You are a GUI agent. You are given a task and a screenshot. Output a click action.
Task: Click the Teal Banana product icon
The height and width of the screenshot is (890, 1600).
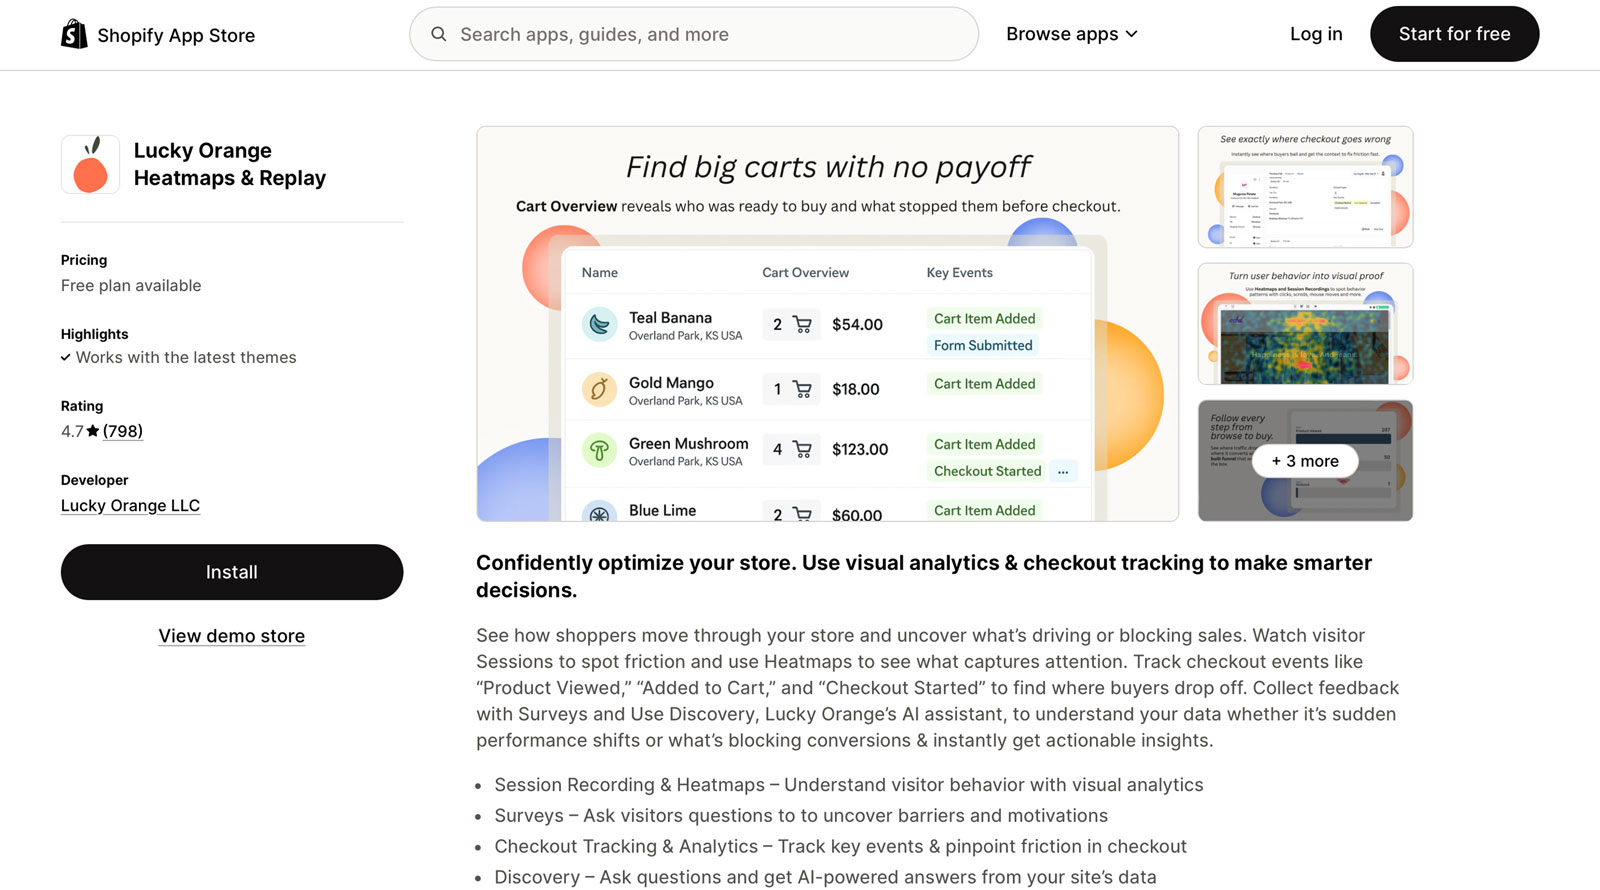pyautogui.click(x=598, y=324)
